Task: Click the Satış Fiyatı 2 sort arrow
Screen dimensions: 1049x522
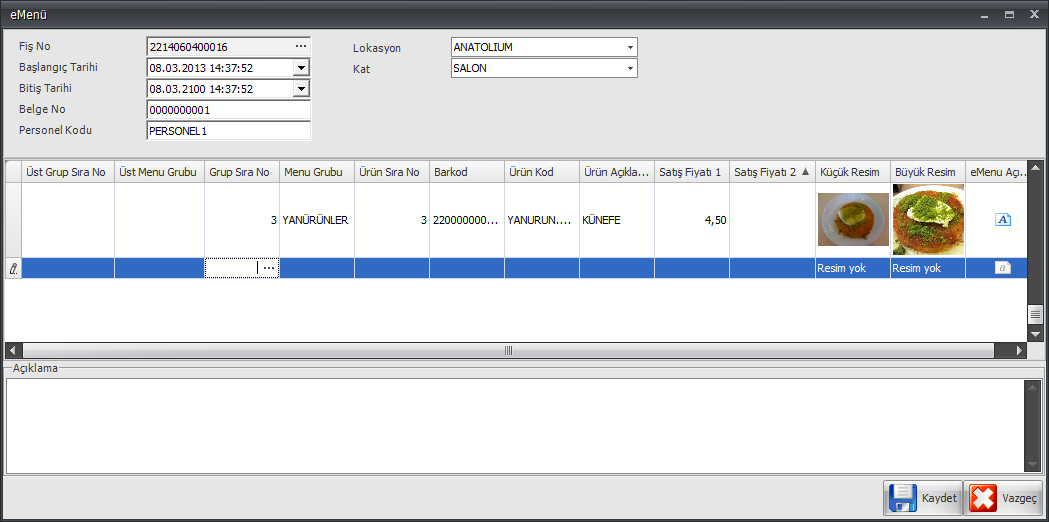Action: (805, 172)
